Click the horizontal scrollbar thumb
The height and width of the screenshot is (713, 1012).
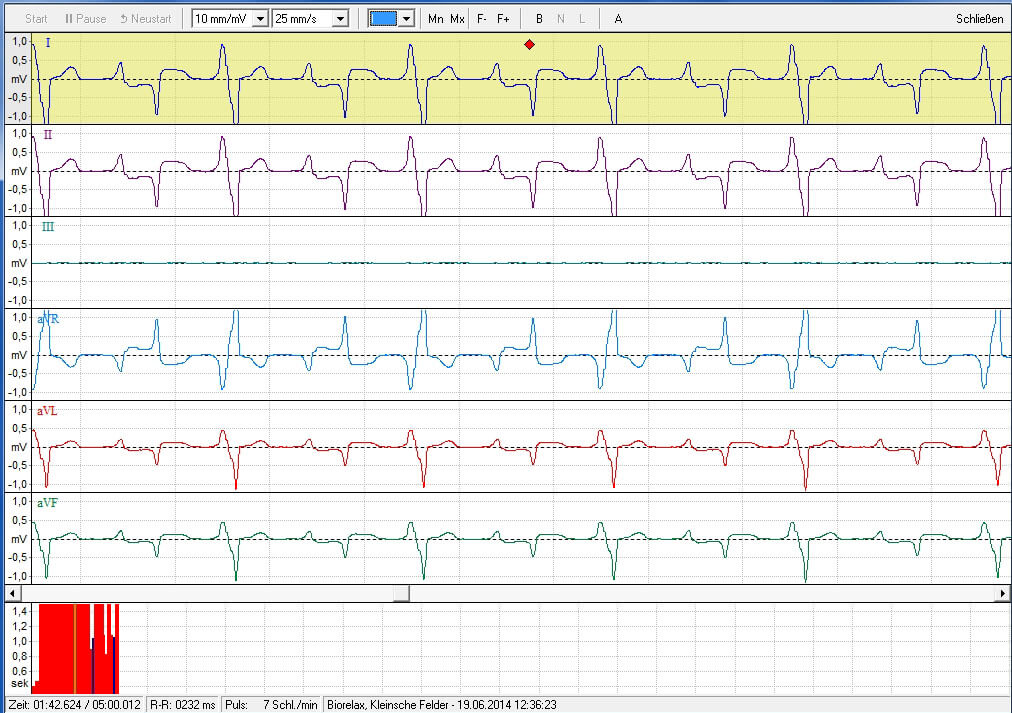401,593
